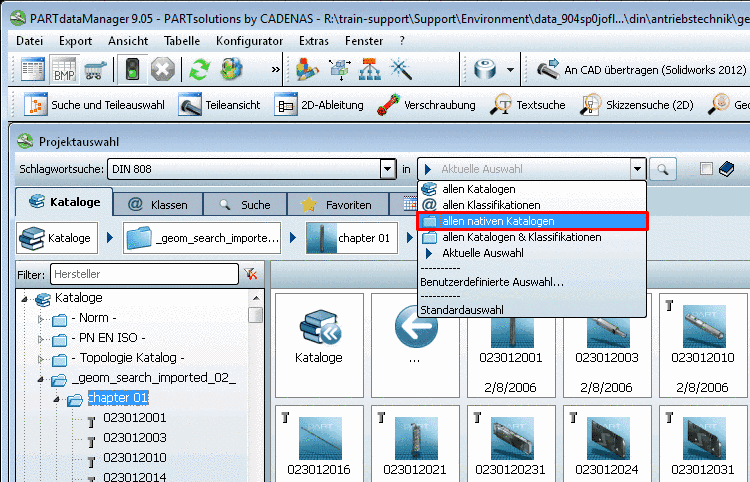Click the Hersteller filter field
The image size is (750, 482).
[x=144, y=274]
